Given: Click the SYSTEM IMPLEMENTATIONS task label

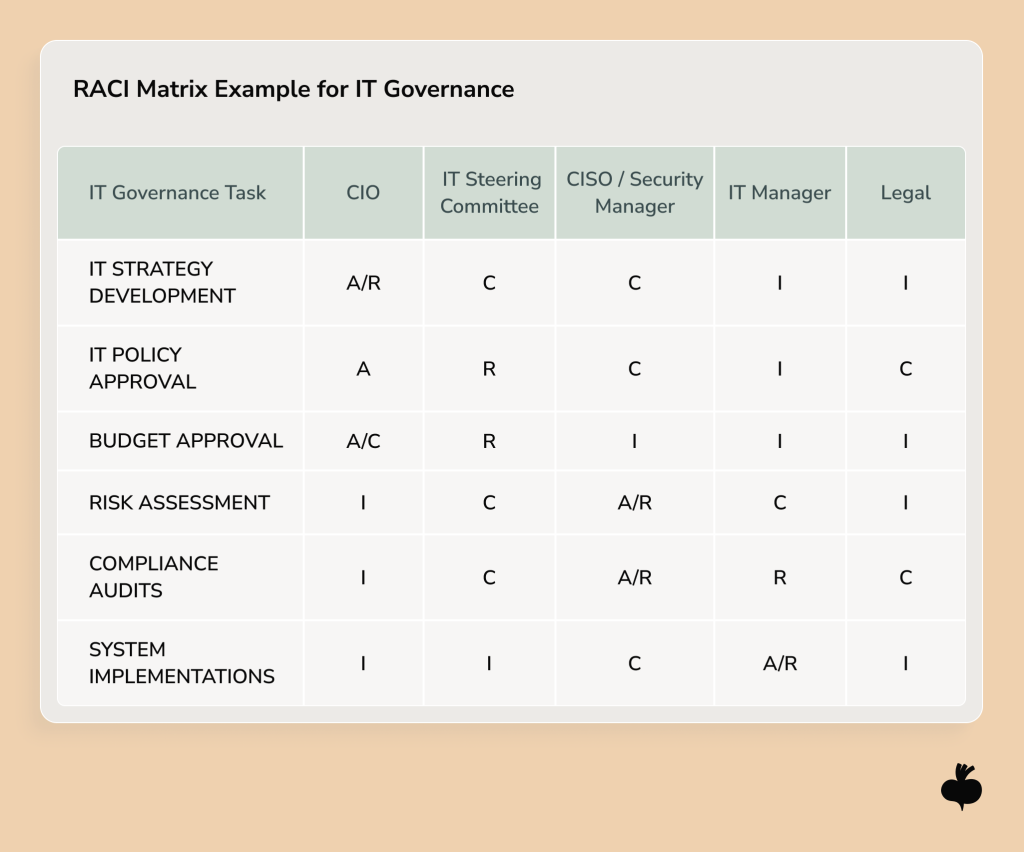Looking at the screenshot, I should (x=182, y=663).
